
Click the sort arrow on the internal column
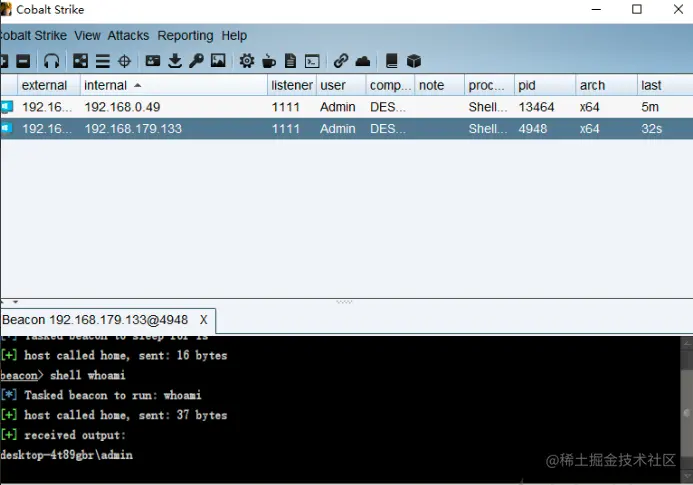(137, 85)
